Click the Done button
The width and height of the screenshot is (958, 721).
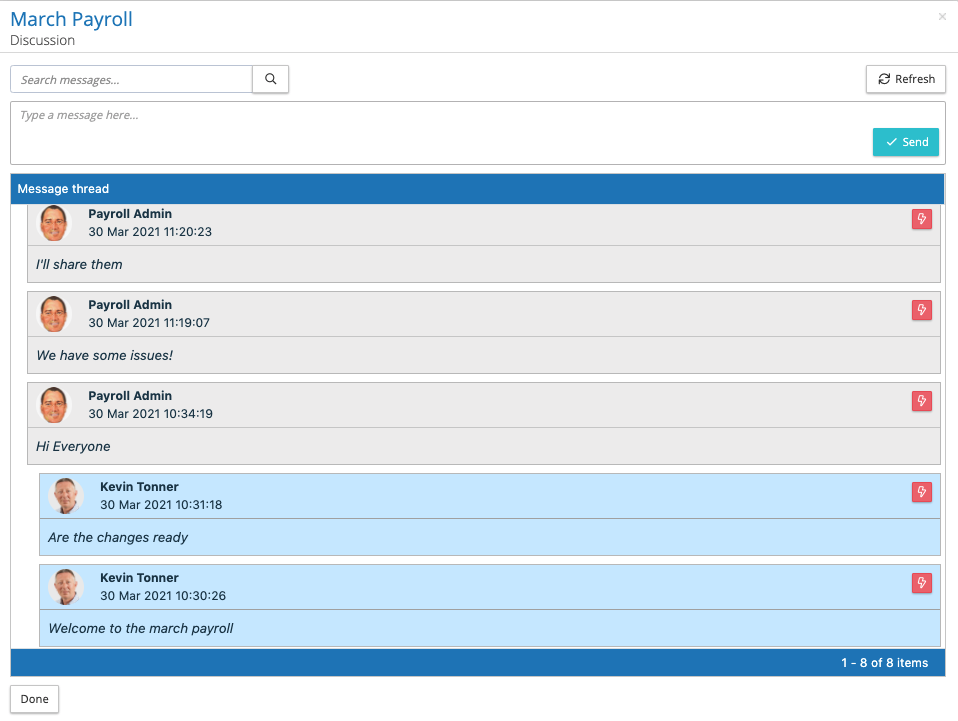pos(34,699)
